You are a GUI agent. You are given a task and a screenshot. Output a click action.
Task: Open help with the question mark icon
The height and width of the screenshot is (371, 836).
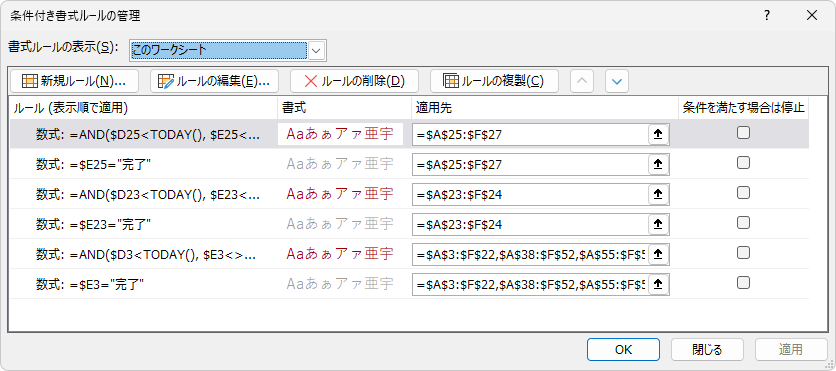(x=767, y=15)
